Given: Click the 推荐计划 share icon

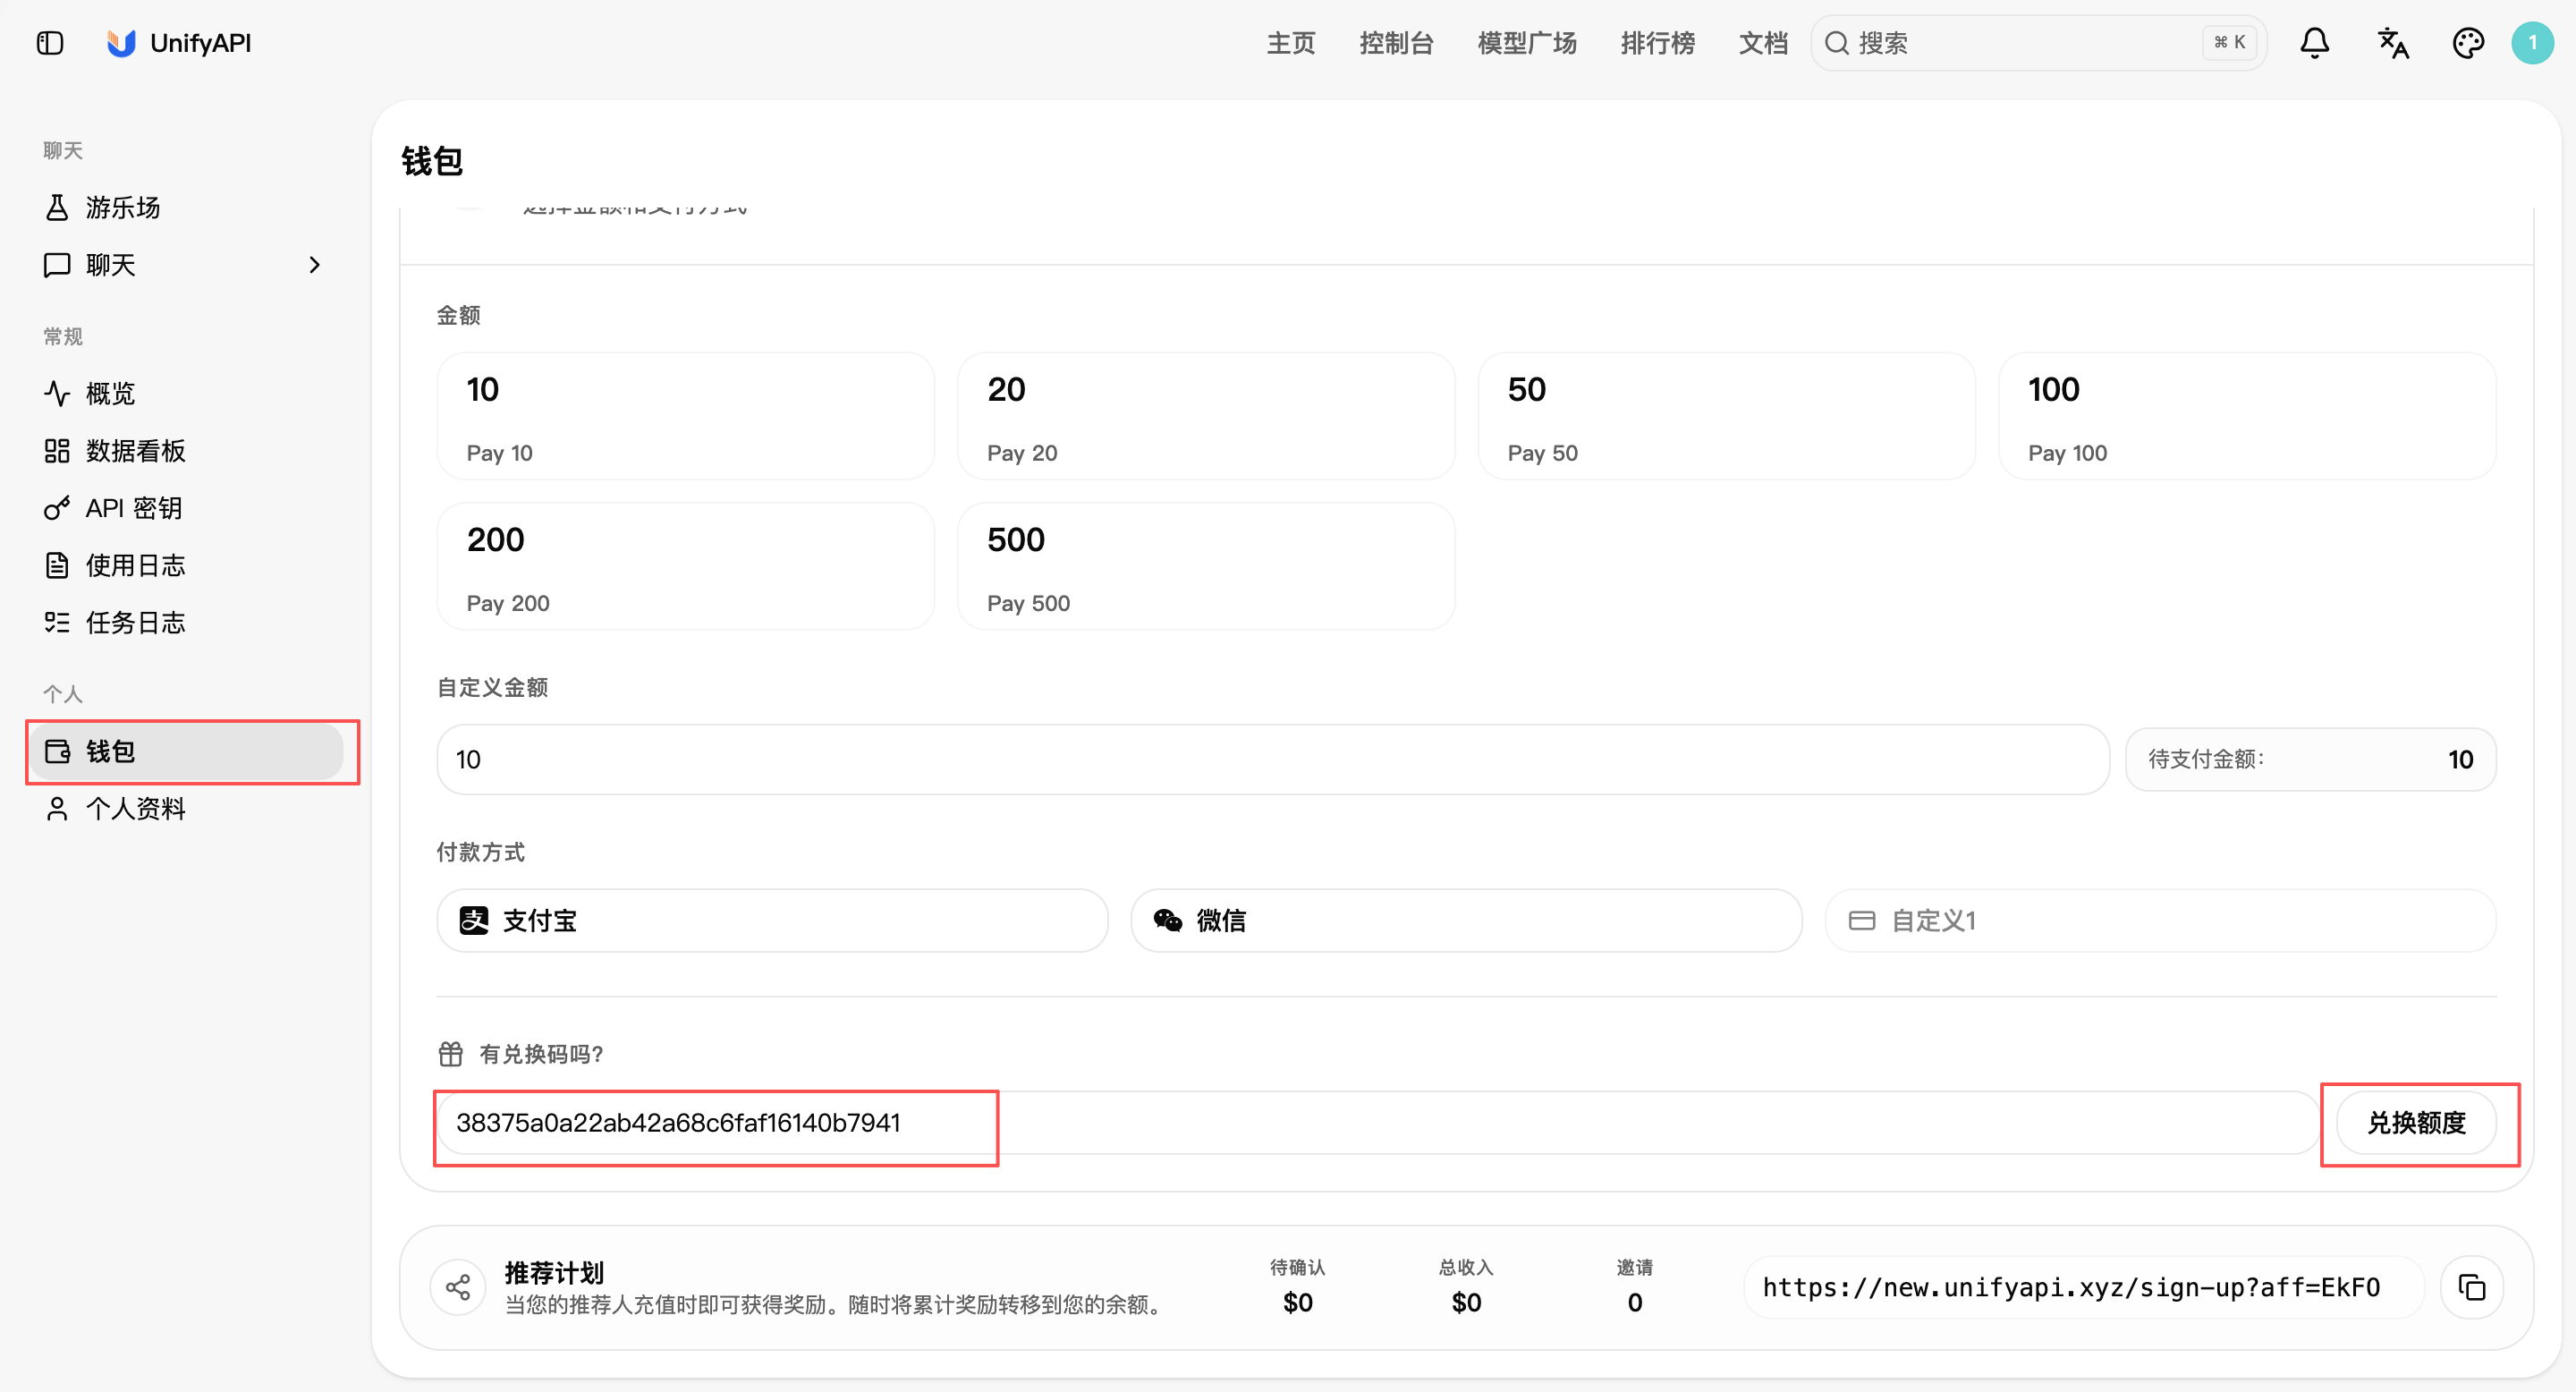Looking at the screenshot, I should 458,1287.
